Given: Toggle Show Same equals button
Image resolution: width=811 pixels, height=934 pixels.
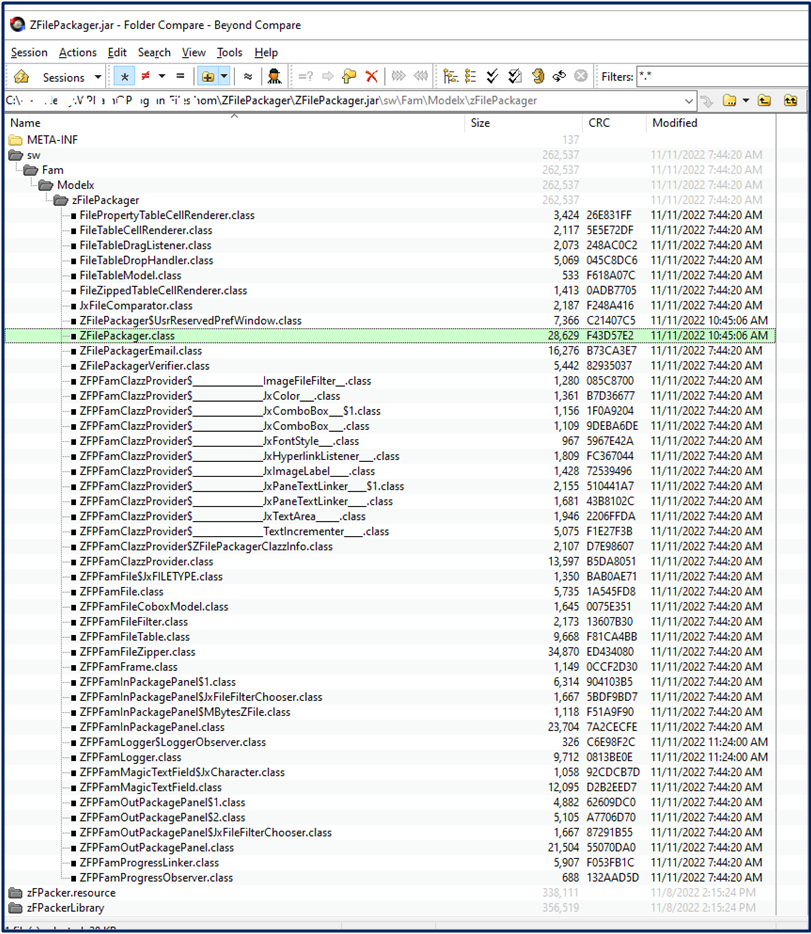Looking at the screenshot, I should point(180,77).
